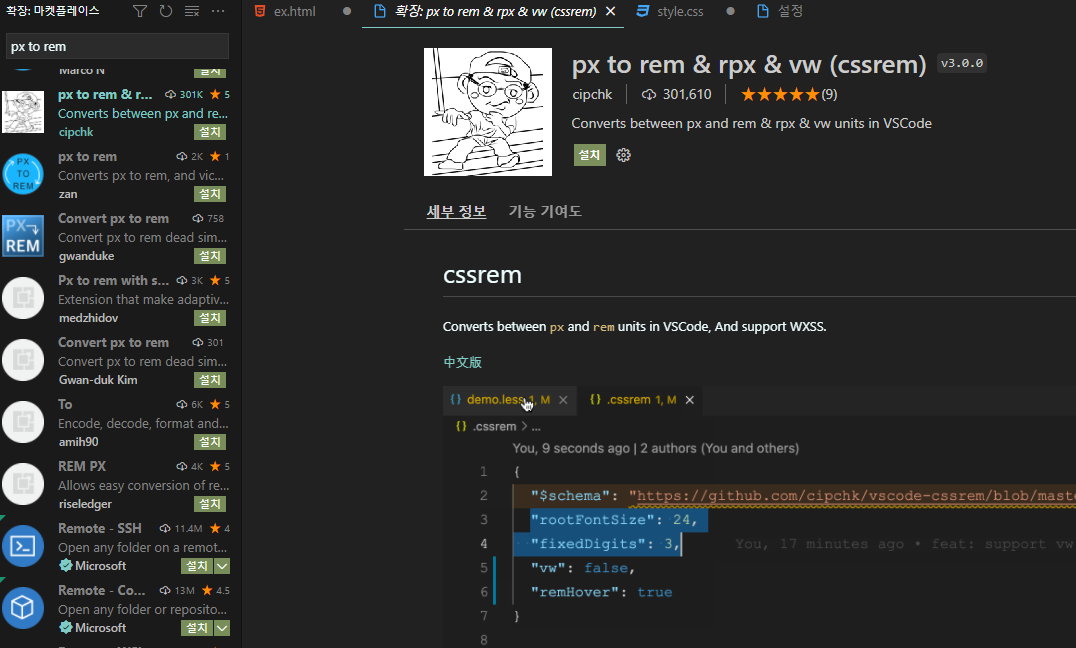
Task: Click the ex.html HTML5 icon in tab
Action: (259, 11)
